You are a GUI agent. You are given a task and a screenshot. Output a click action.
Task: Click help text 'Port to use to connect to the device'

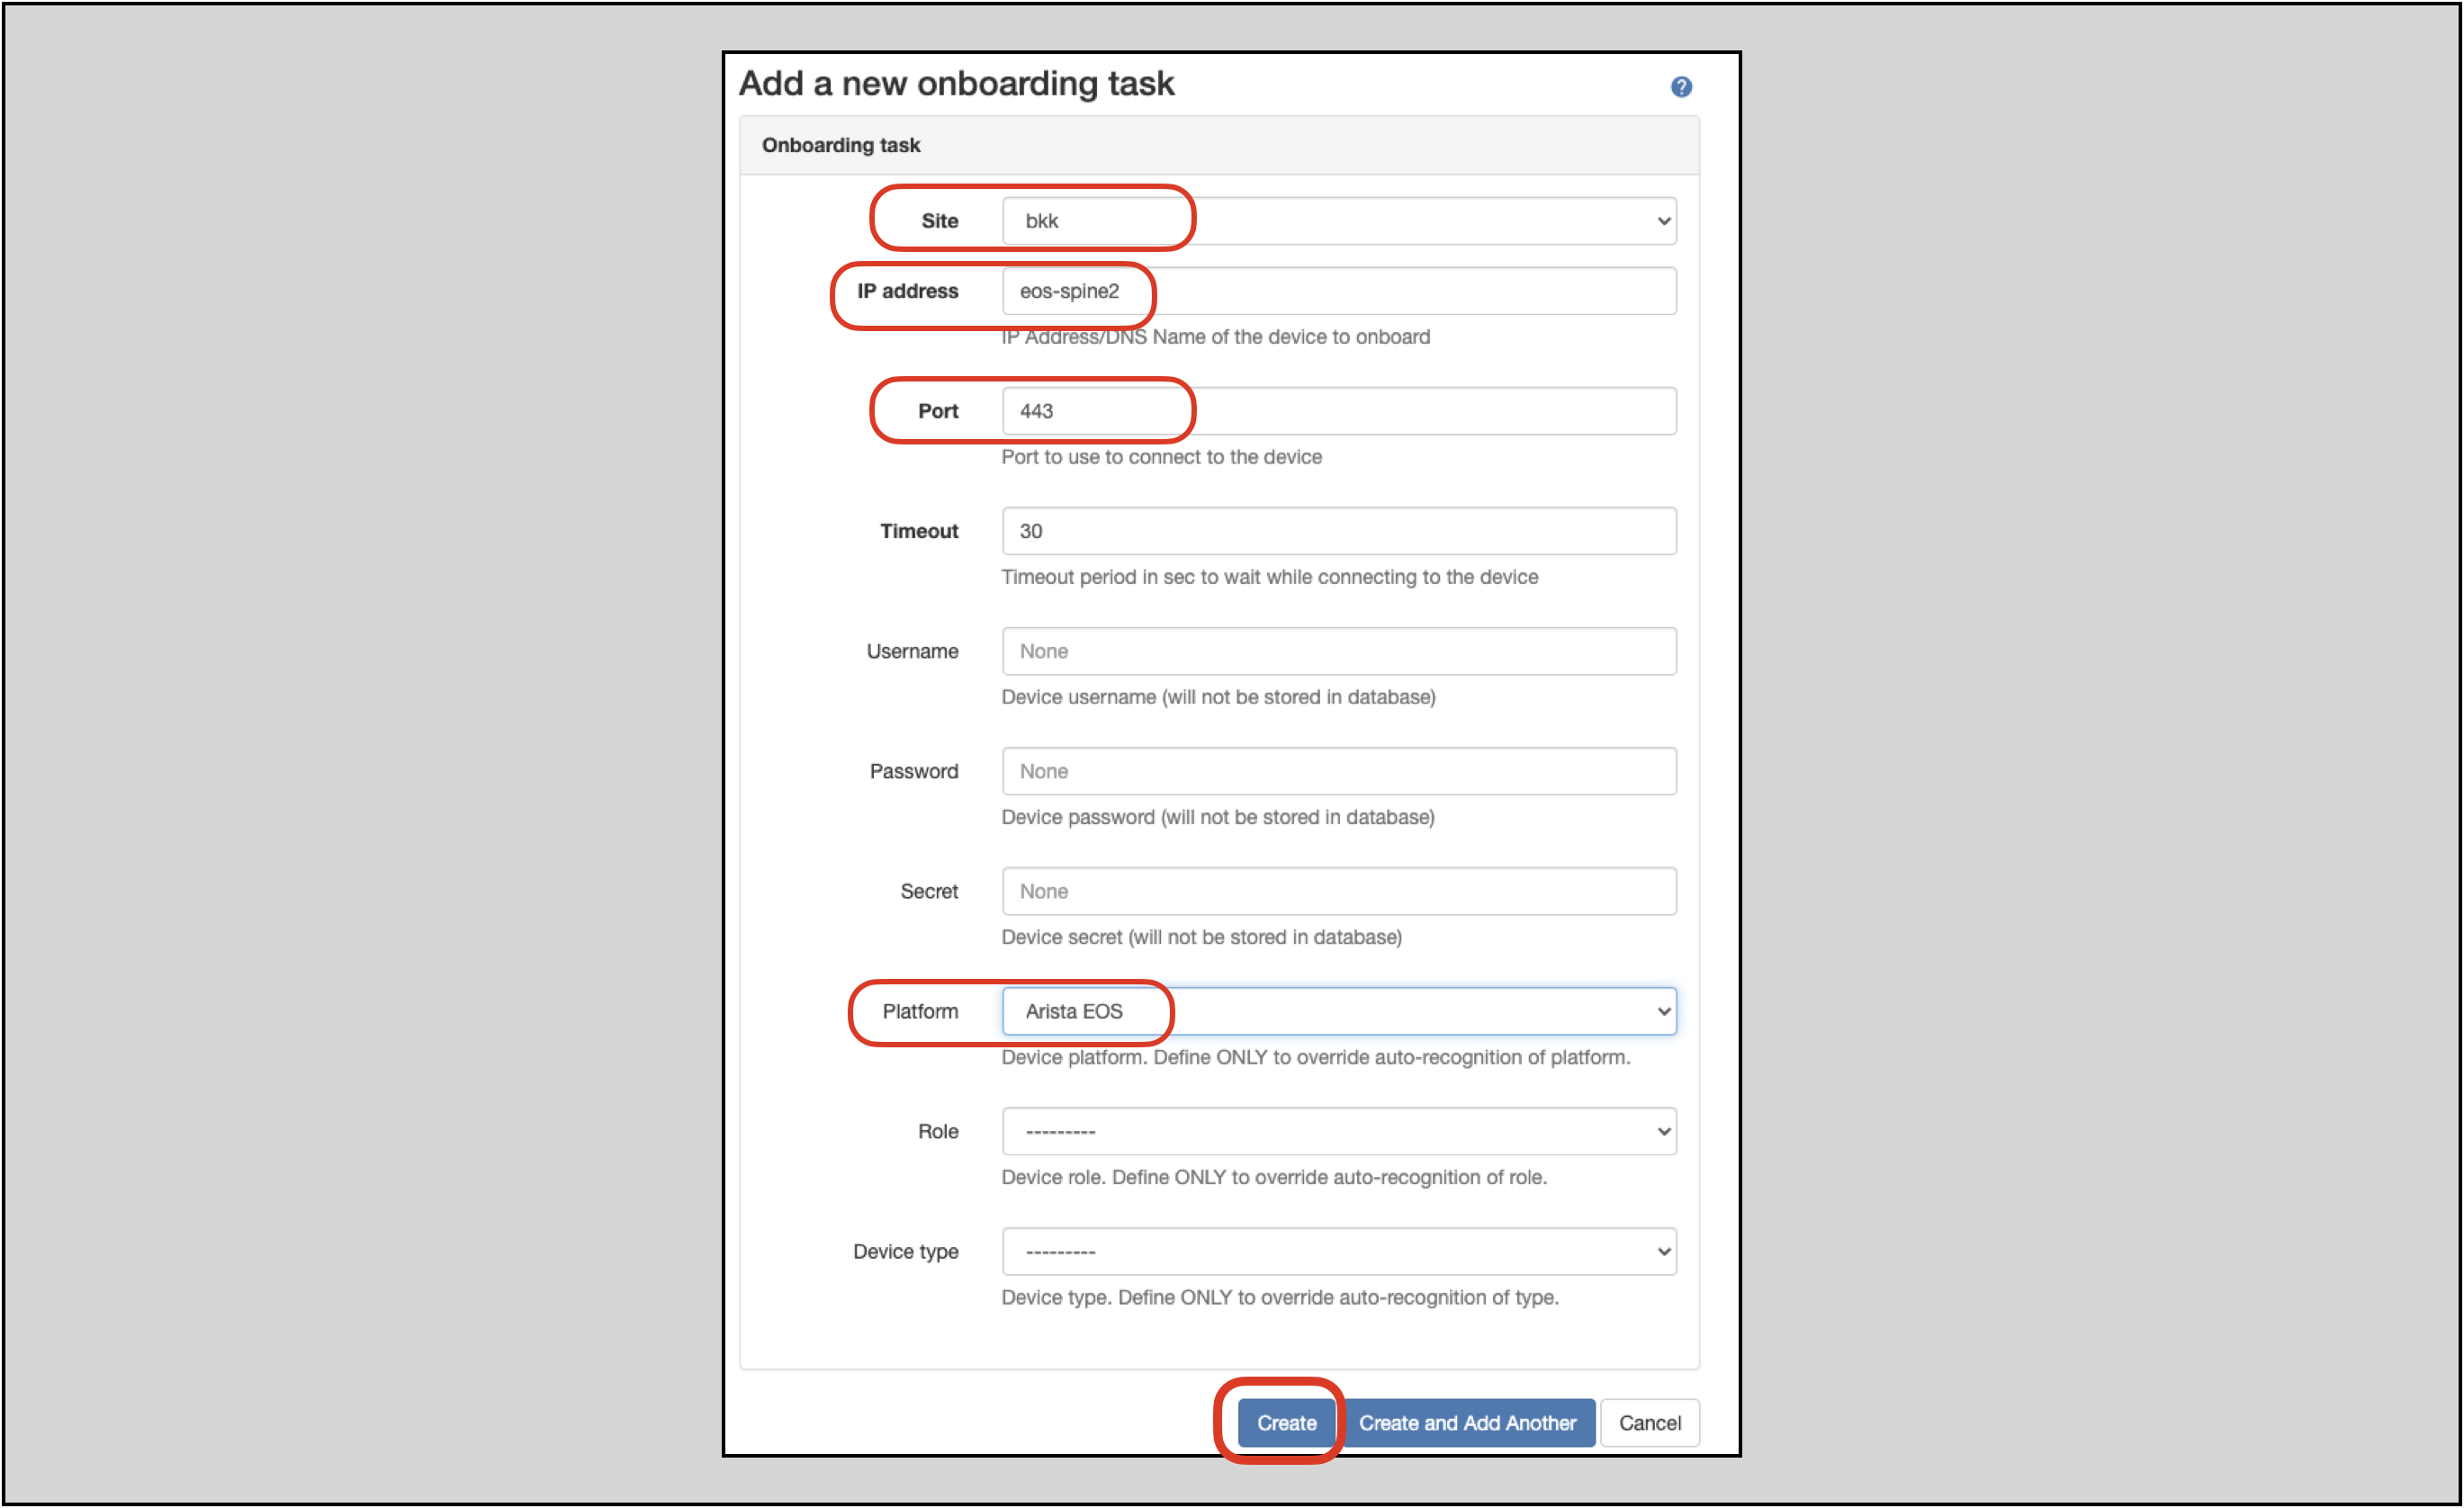(1161, 457)
